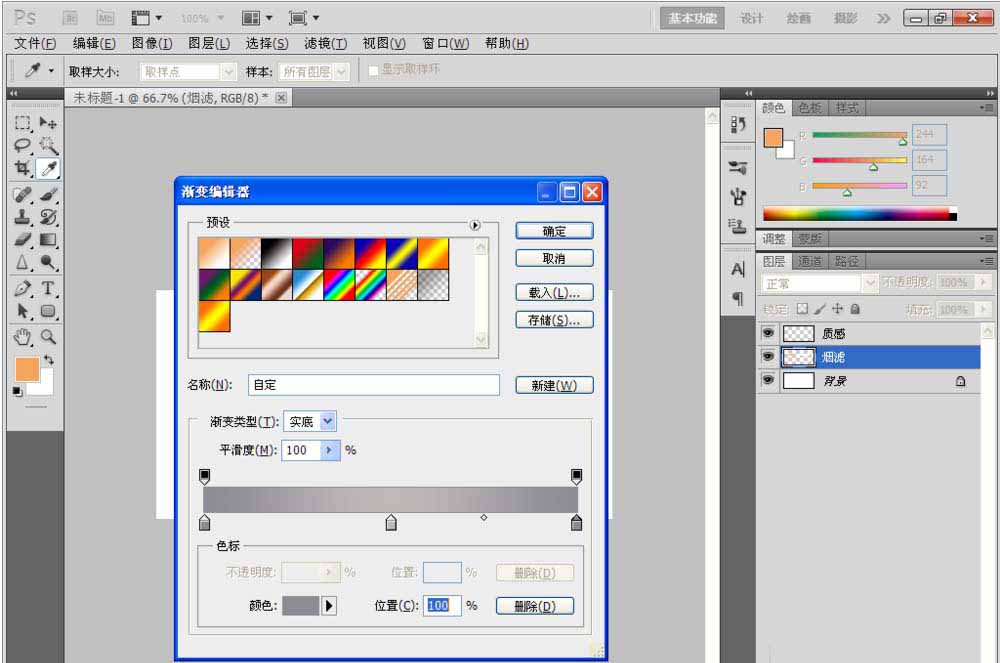
Task: Click color stop 颜色 swatch
Action: point(300,606)
